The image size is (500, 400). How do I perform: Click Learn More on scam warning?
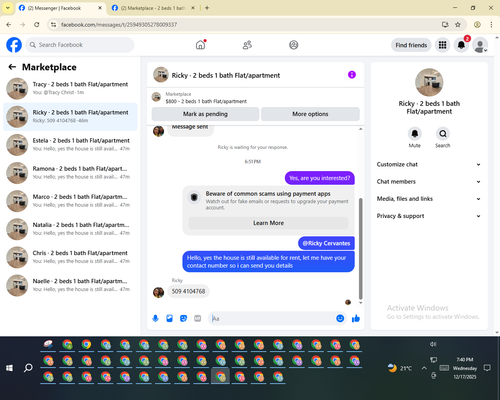269,223
